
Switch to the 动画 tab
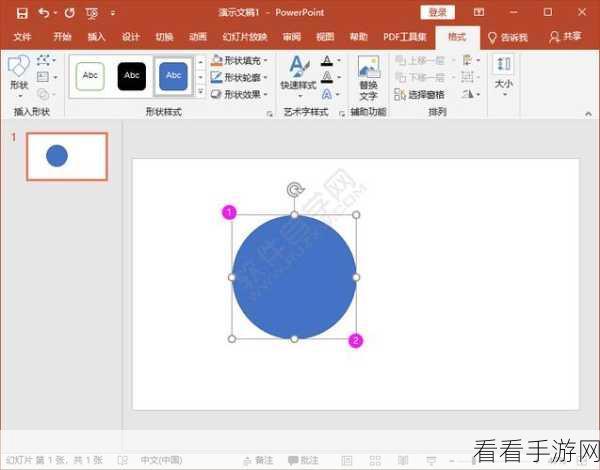tap(198, 37)
